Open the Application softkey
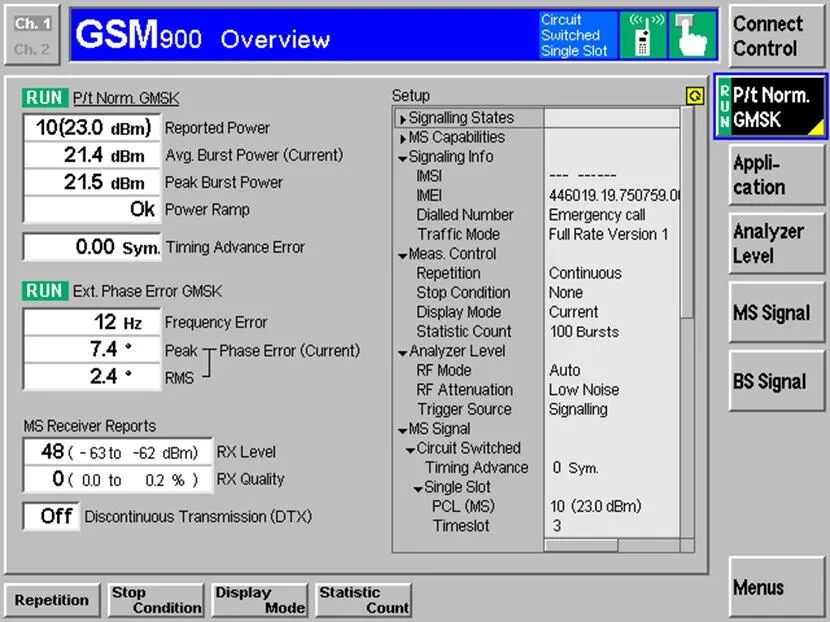The height and width of the screenshot is (622, 830). pos(776,175)
